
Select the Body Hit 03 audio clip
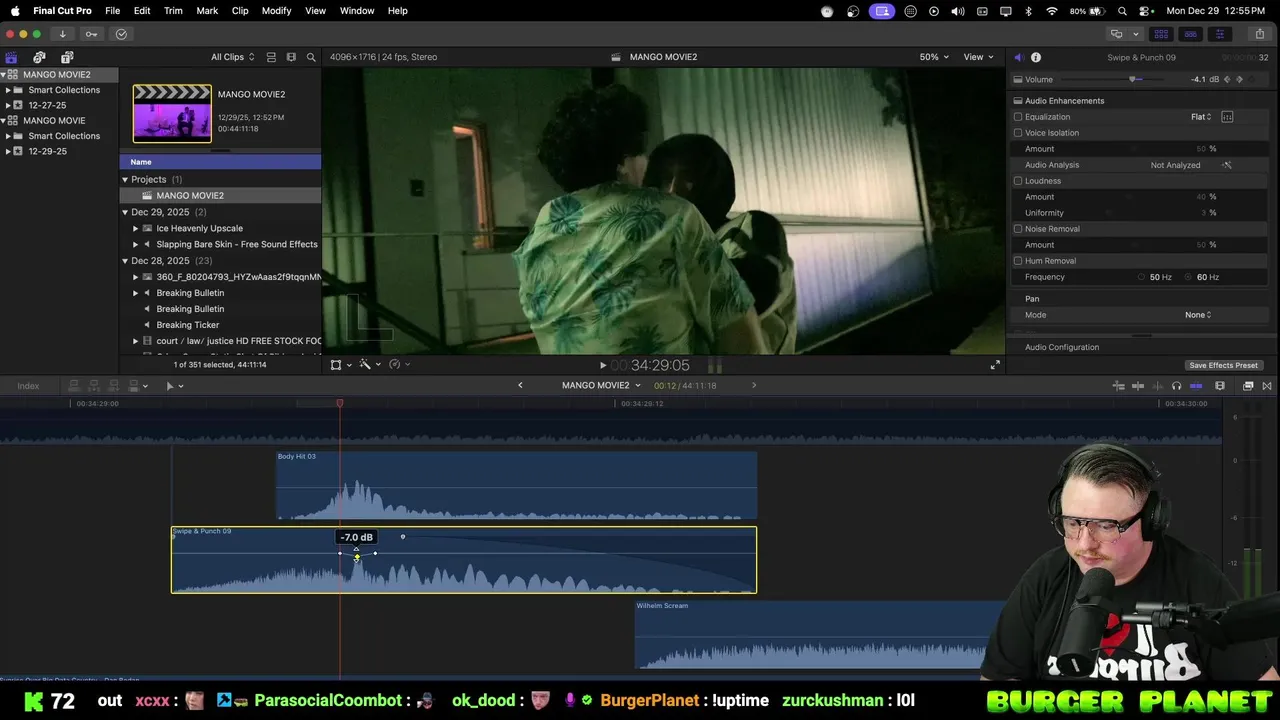tap(516, 486)
